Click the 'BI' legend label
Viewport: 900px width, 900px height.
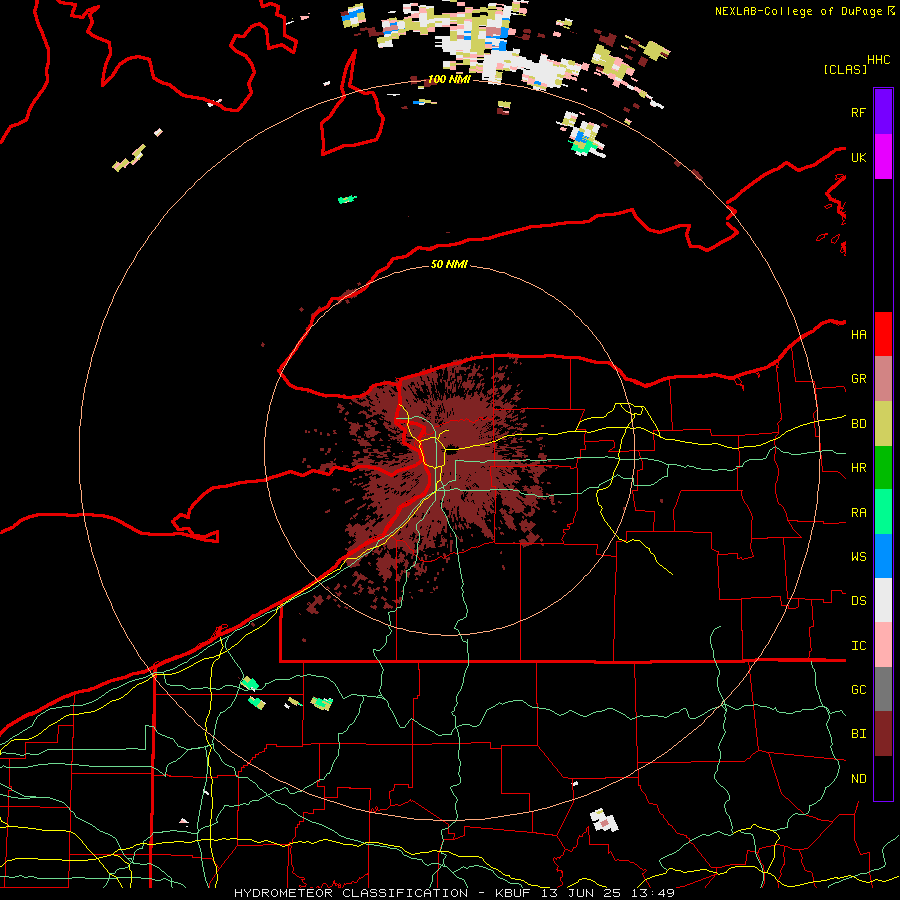point(859,734)
